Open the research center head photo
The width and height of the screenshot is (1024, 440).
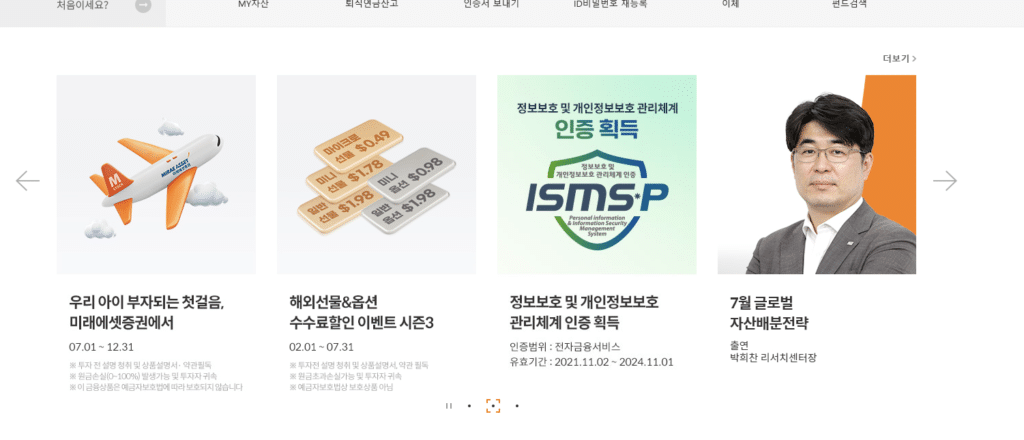[x=817, y=174]
